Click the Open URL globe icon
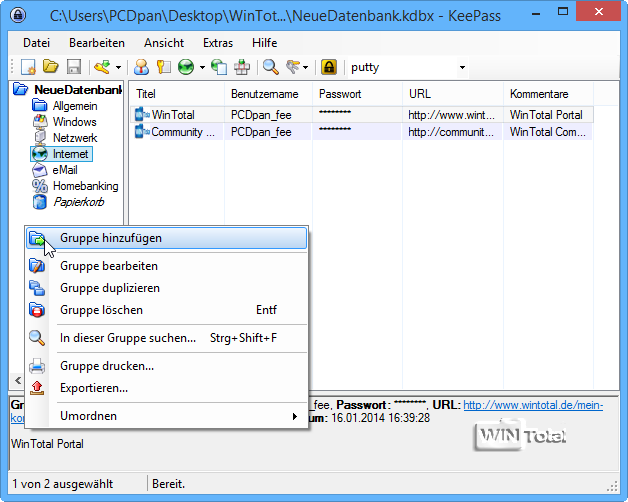The width and height of the screenshot is (628, 502). coord(186,67)
